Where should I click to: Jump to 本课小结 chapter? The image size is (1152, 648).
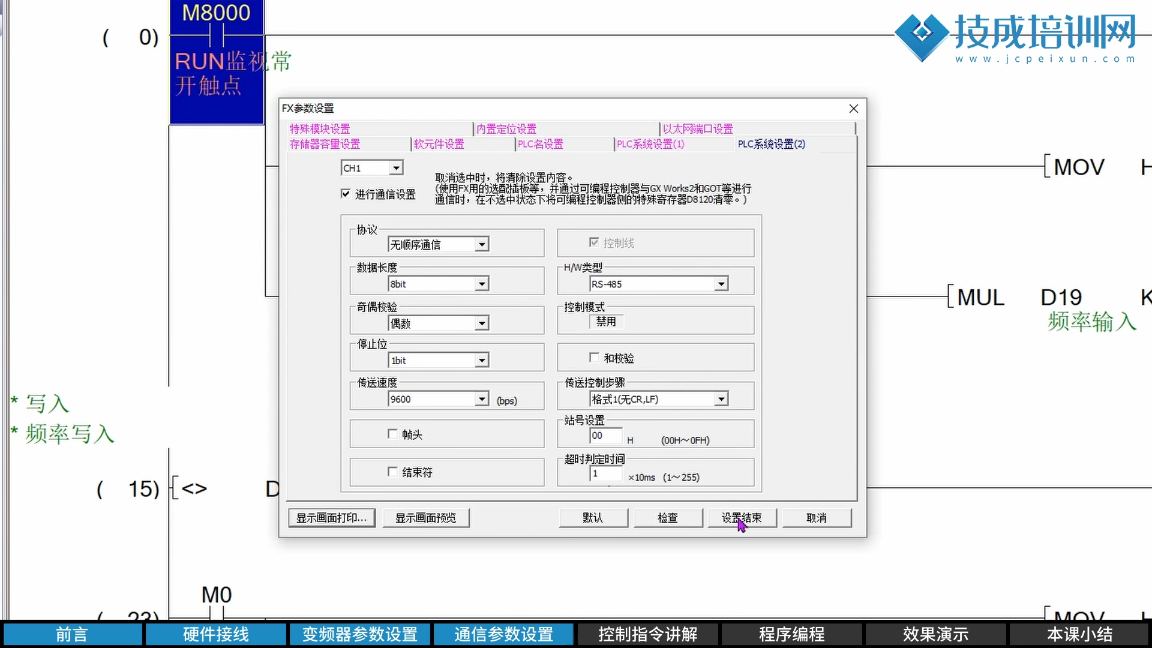(x=1080, y=634)
